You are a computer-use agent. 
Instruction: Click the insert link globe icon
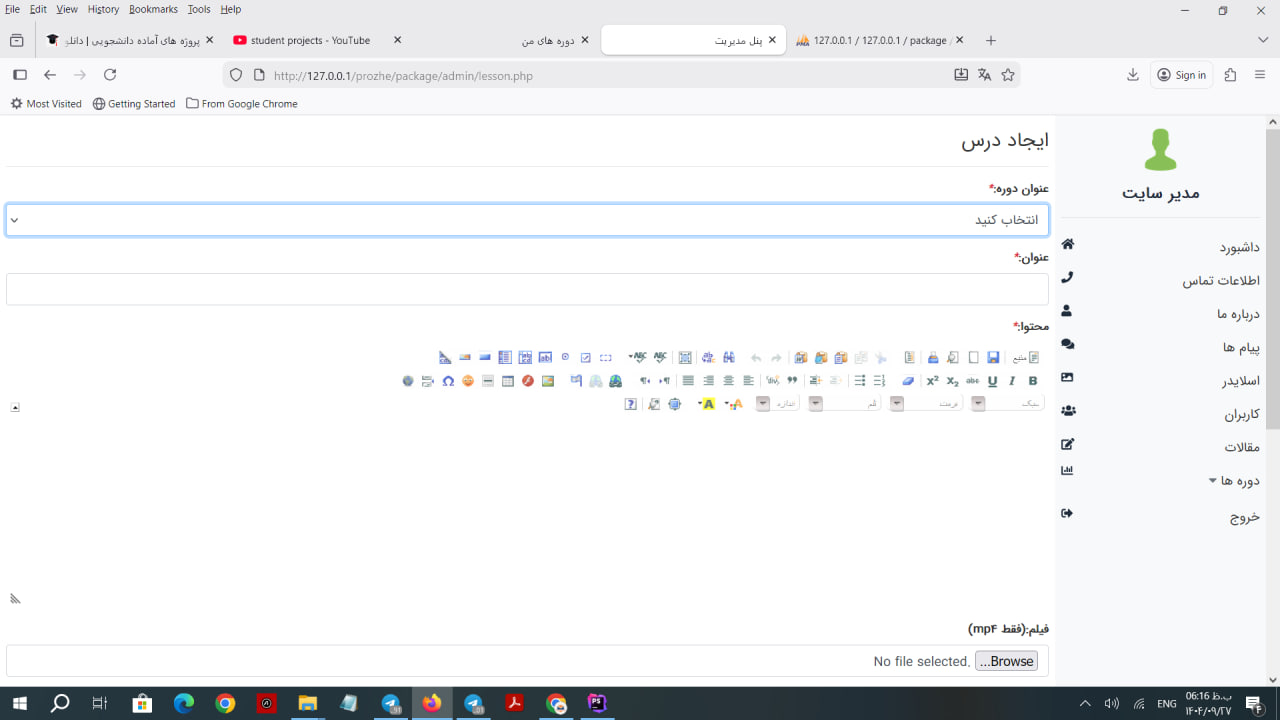[x=615, y=381]
